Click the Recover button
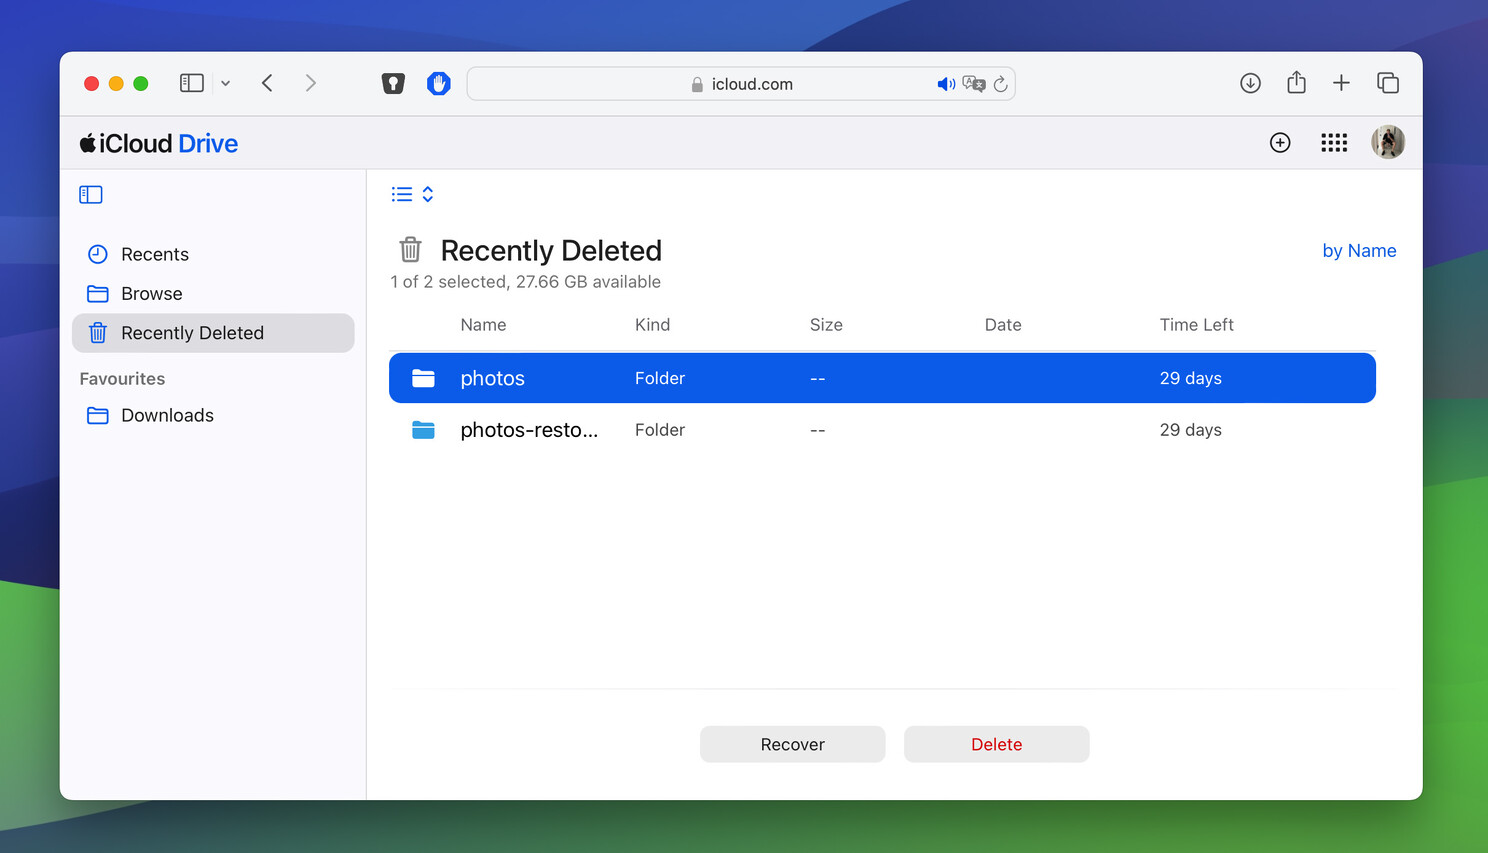Viewport: 1488px width, 853px height. 792,744
